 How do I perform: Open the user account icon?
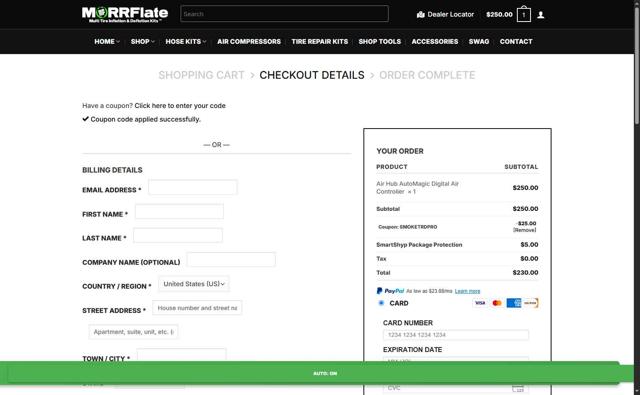coord(541,15)
